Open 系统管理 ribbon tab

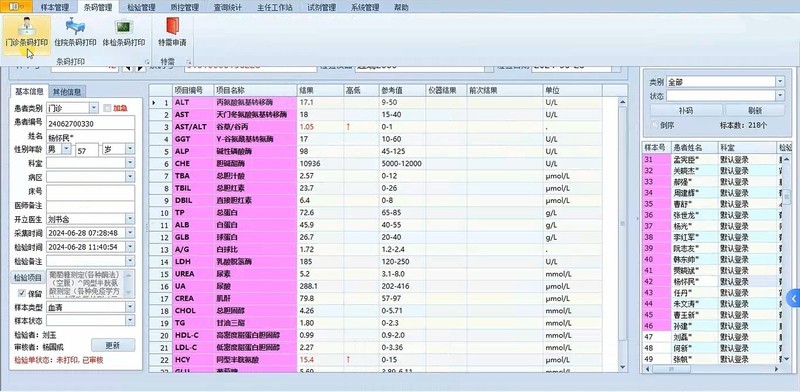click(365, 8)
